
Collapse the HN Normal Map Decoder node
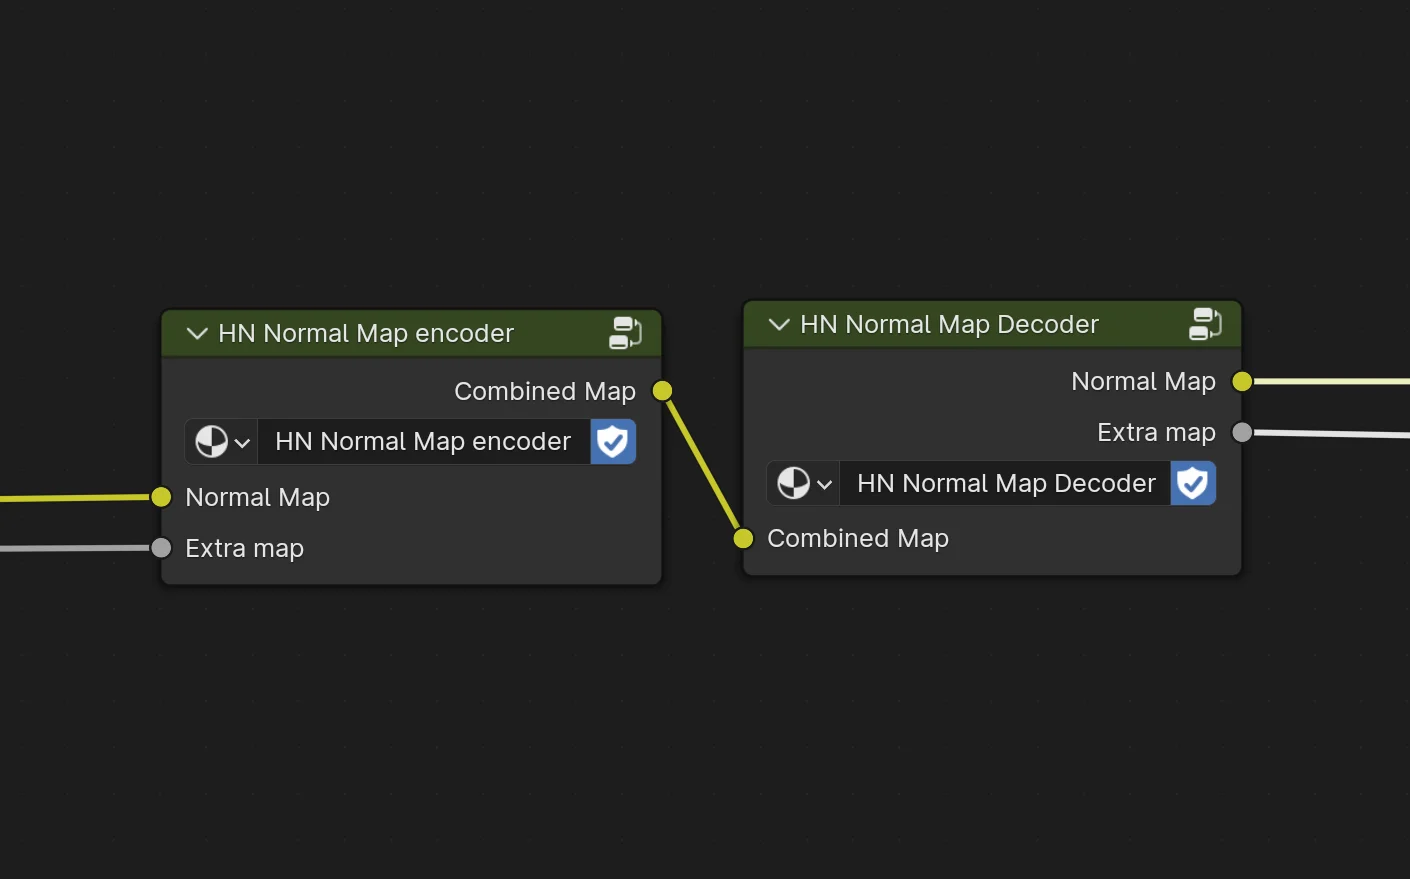(778, 324)
